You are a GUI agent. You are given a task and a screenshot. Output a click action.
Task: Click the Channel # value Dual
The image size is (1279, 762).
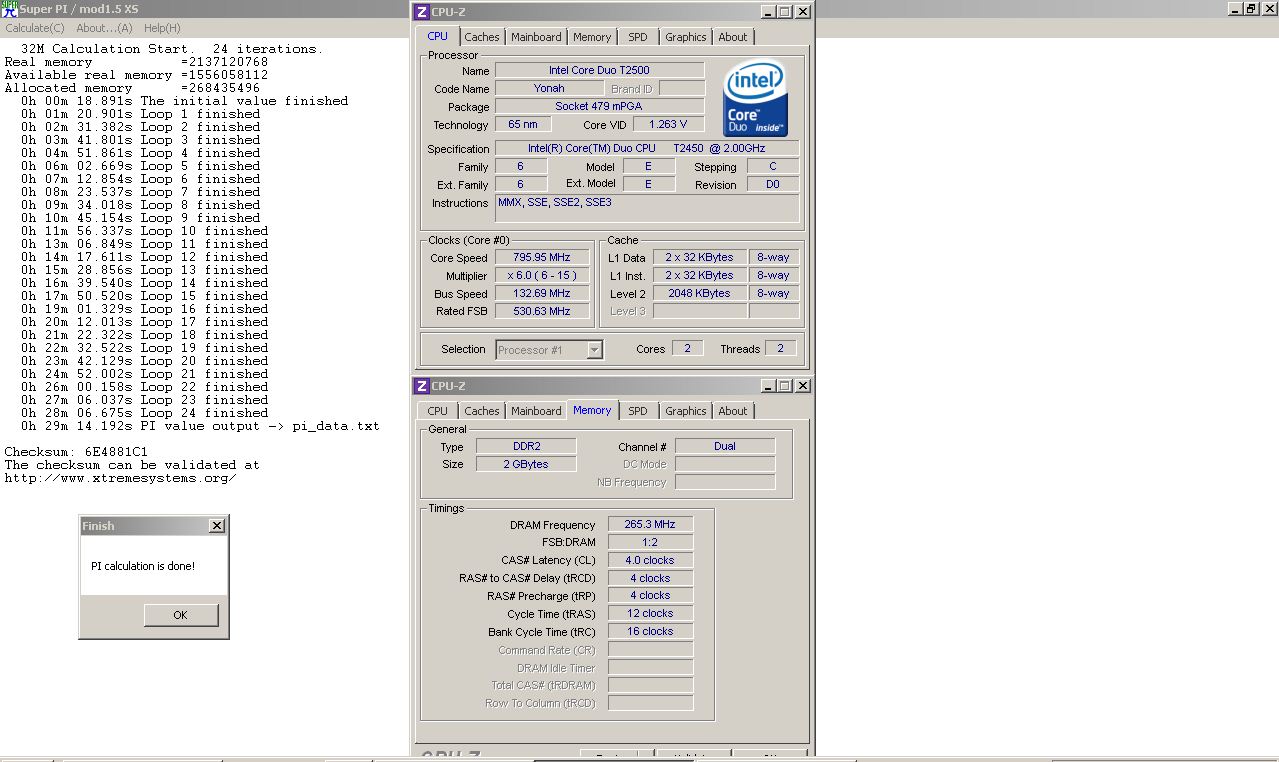tap(725, 446)
